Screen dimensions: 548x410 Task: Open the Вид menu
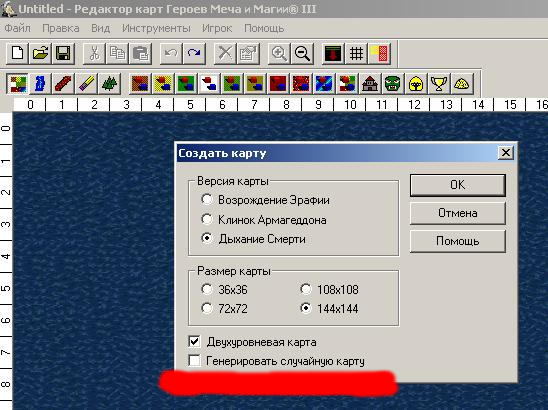coord(101,28)
